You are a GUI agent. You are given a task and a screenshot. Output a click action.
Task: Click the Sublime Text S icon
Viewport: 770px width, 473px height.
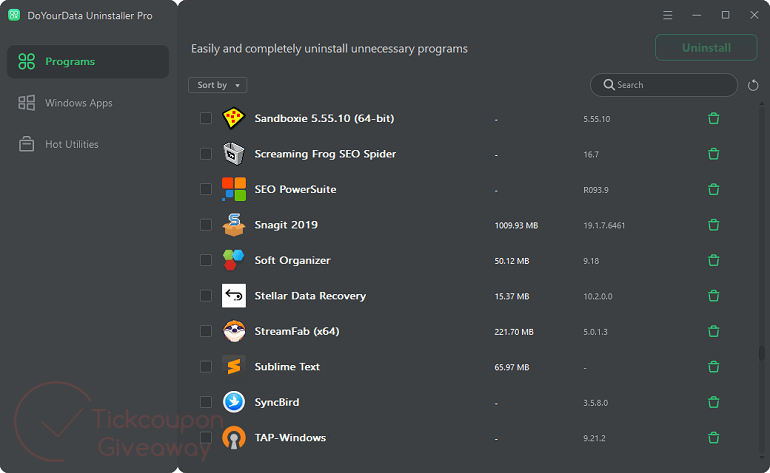pyautogui.click(x=234, y=367)
